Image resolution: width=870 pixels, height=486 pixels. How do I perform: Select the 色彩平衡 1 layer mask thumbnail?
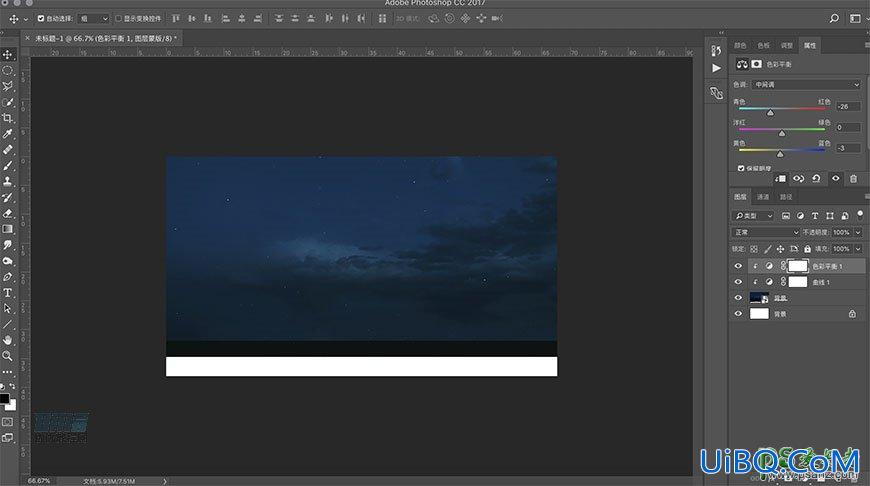[x=798, y=266]
